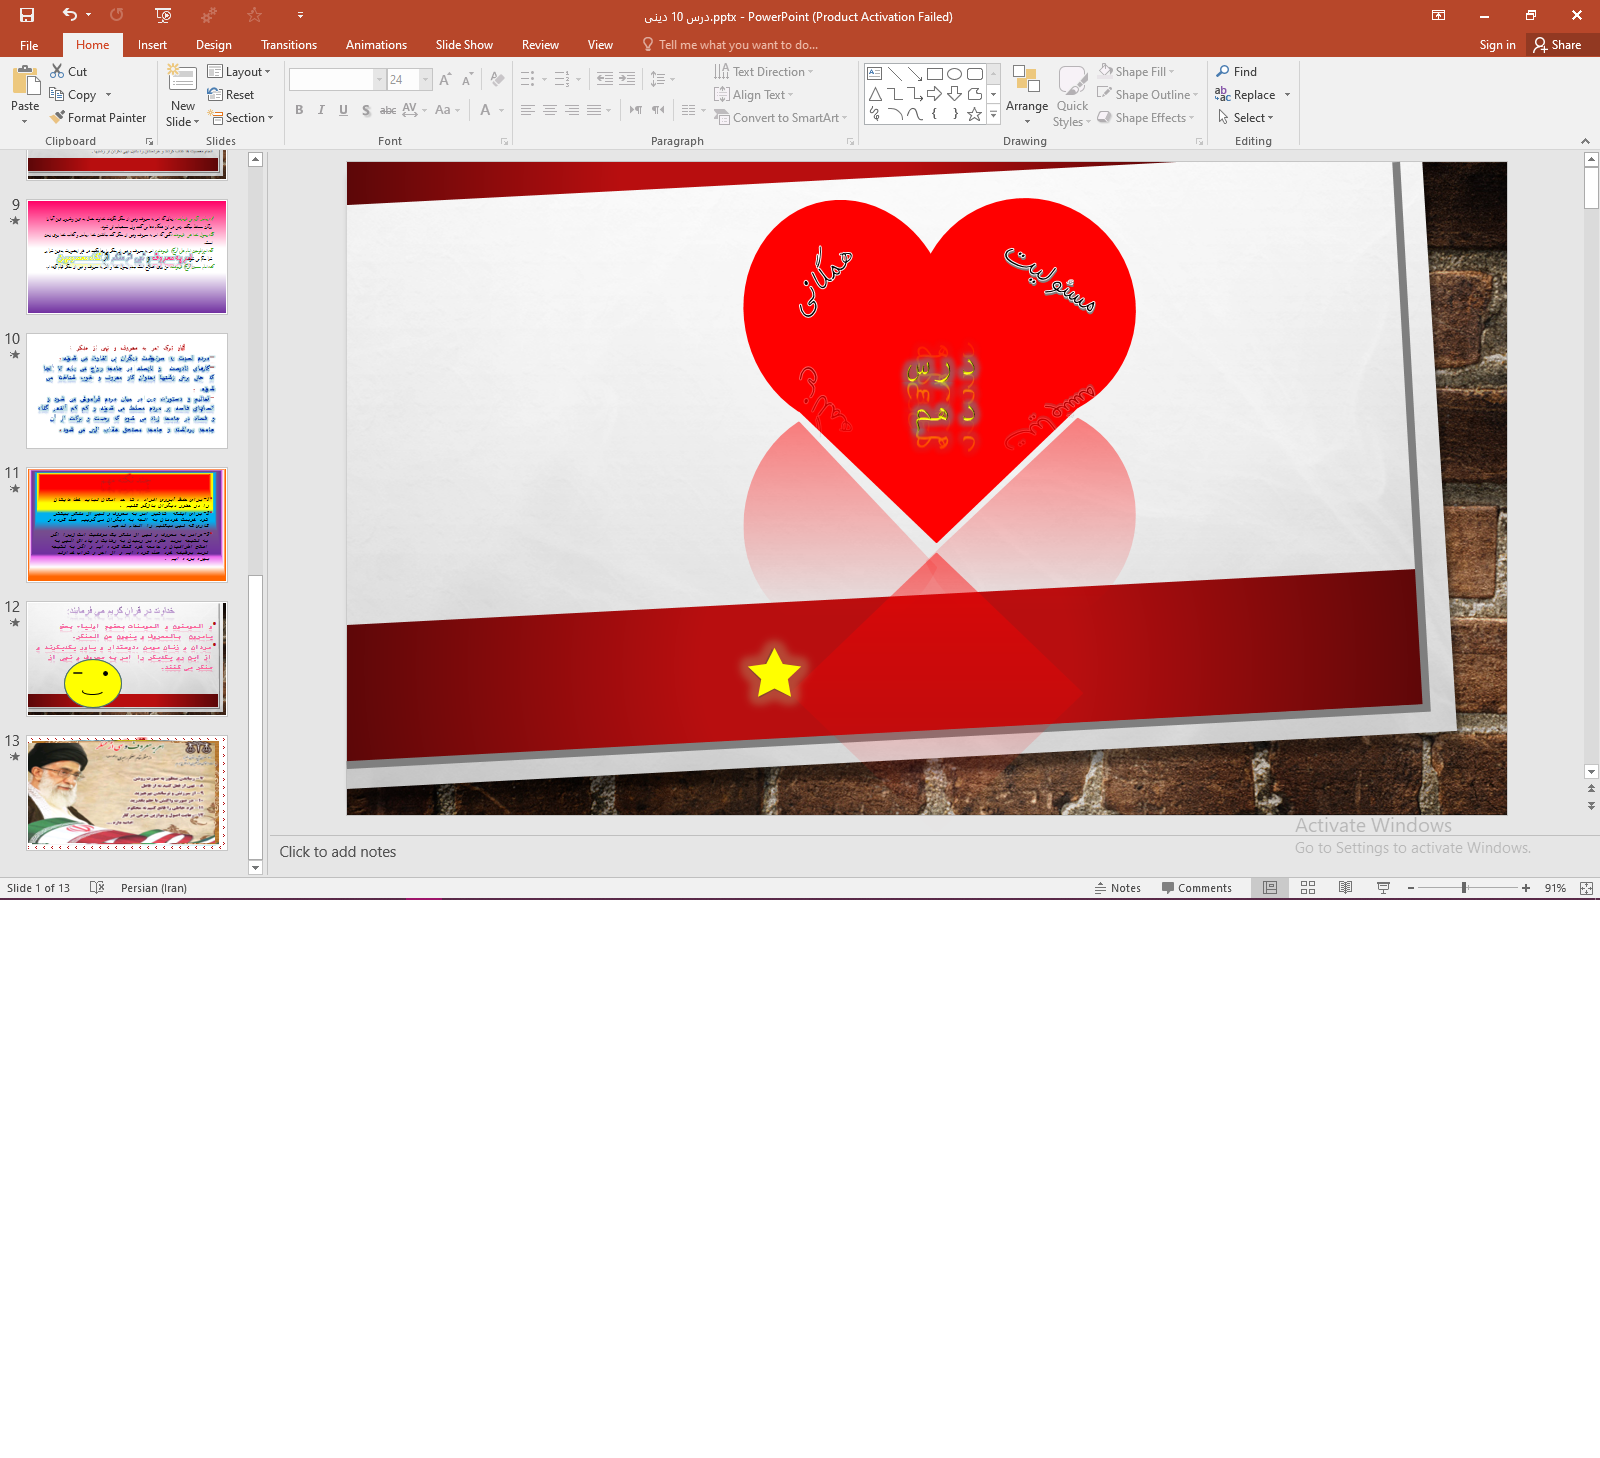Click the zoom slider handle
The image size is (1600, 1458).
[x=1464, y=888]
